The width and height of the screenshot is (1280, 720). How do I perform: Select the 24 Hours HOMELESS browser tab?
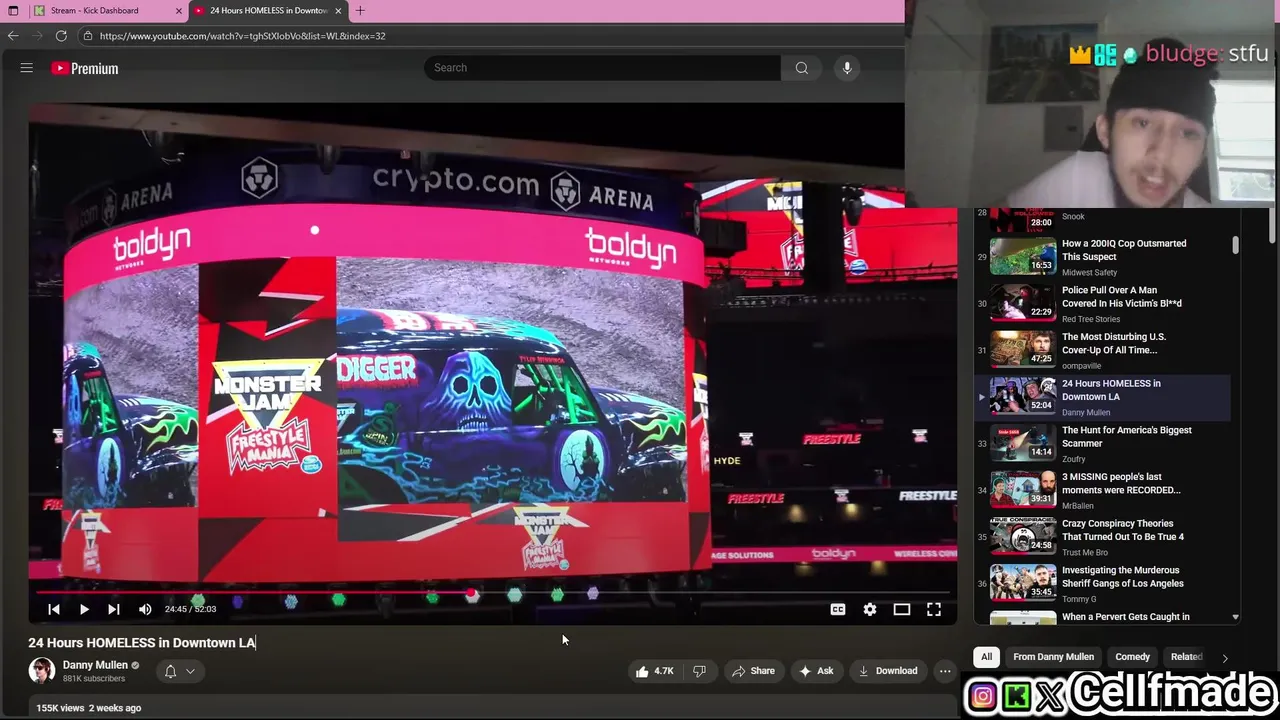pos(268,11)
